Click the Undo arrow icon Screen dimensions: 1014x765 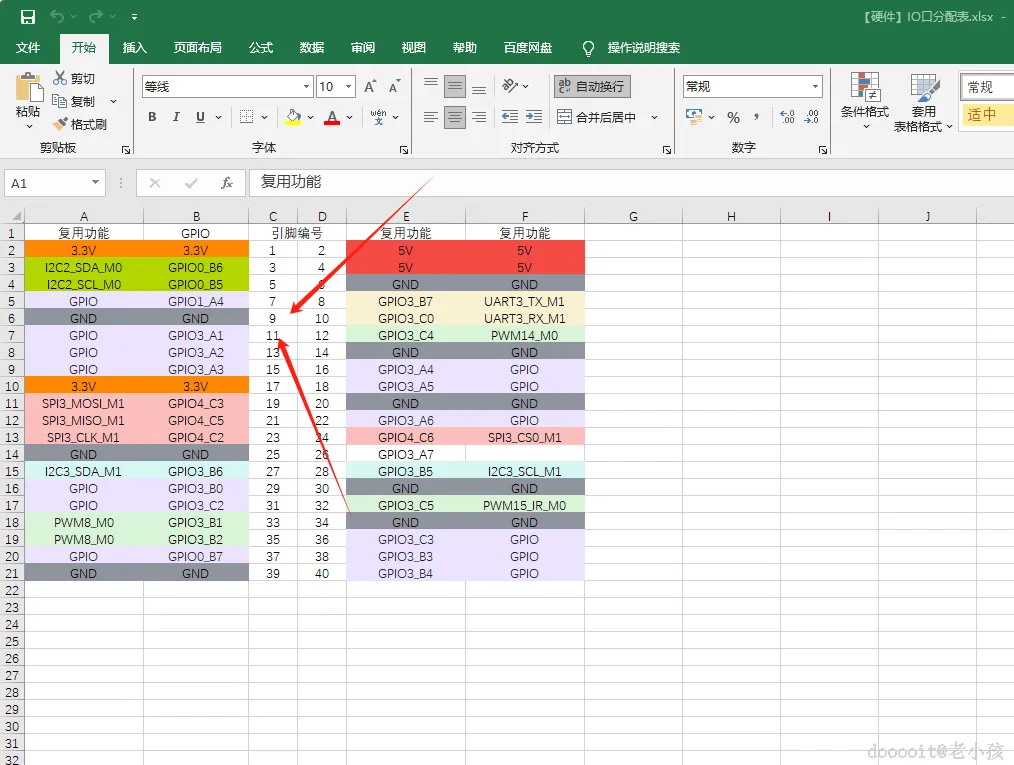click(x=58, y=16)
